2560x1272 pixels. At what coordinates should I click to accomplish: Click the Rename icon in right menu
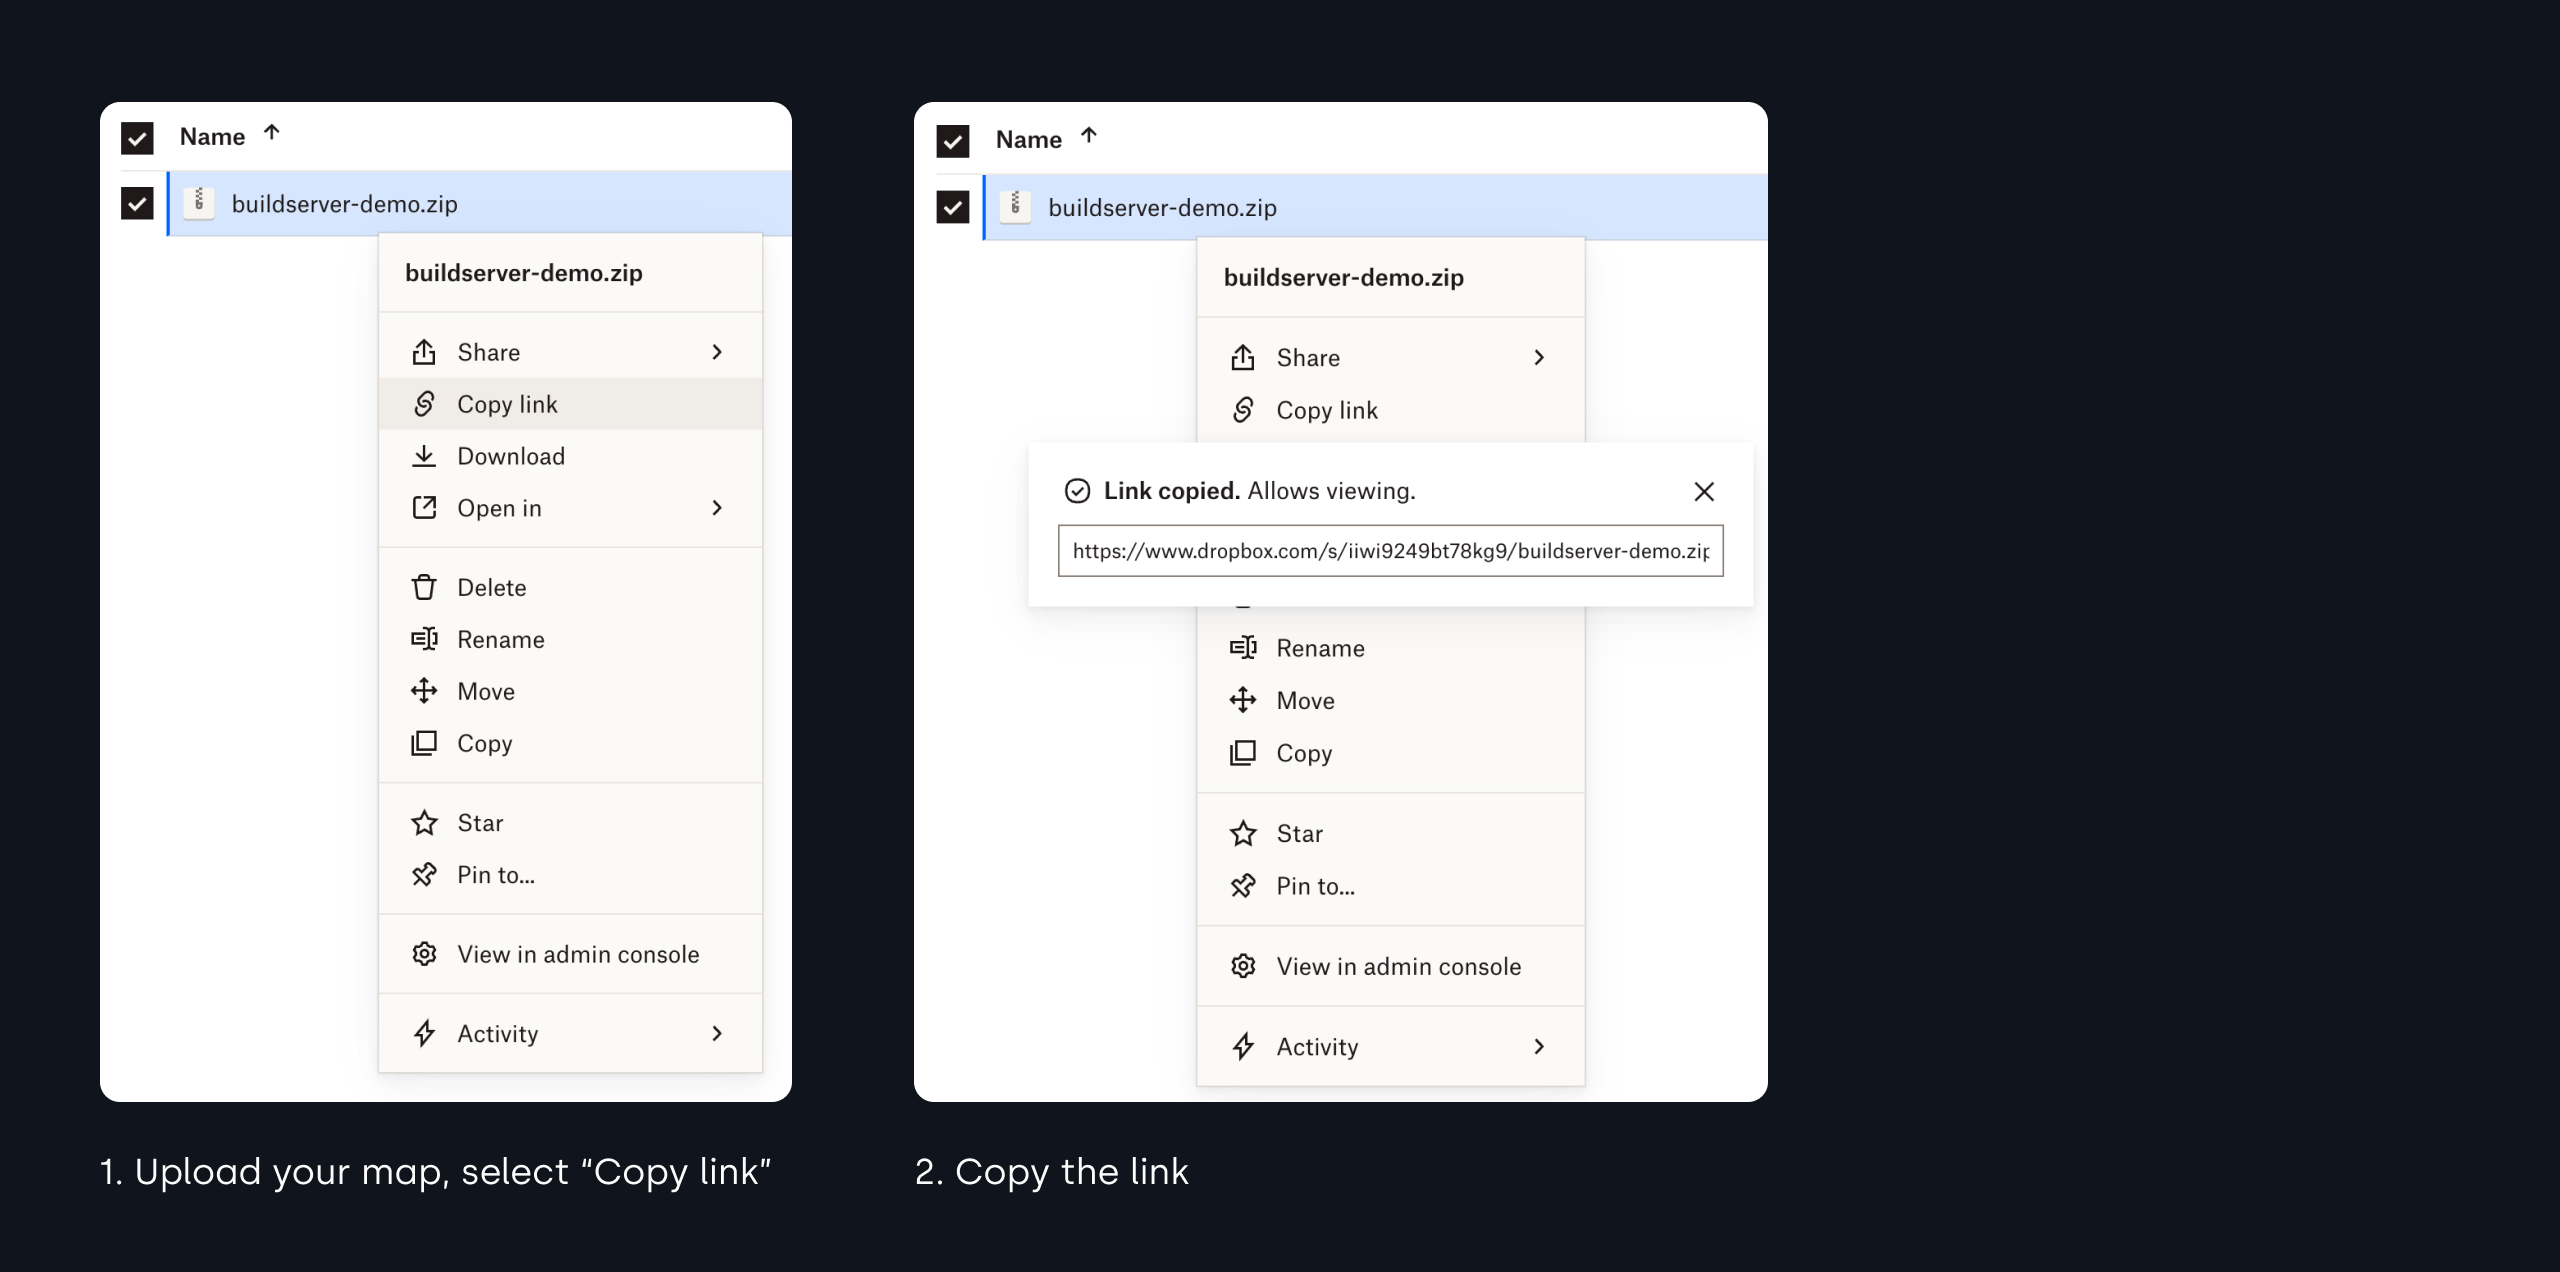tap(1243, 648)
